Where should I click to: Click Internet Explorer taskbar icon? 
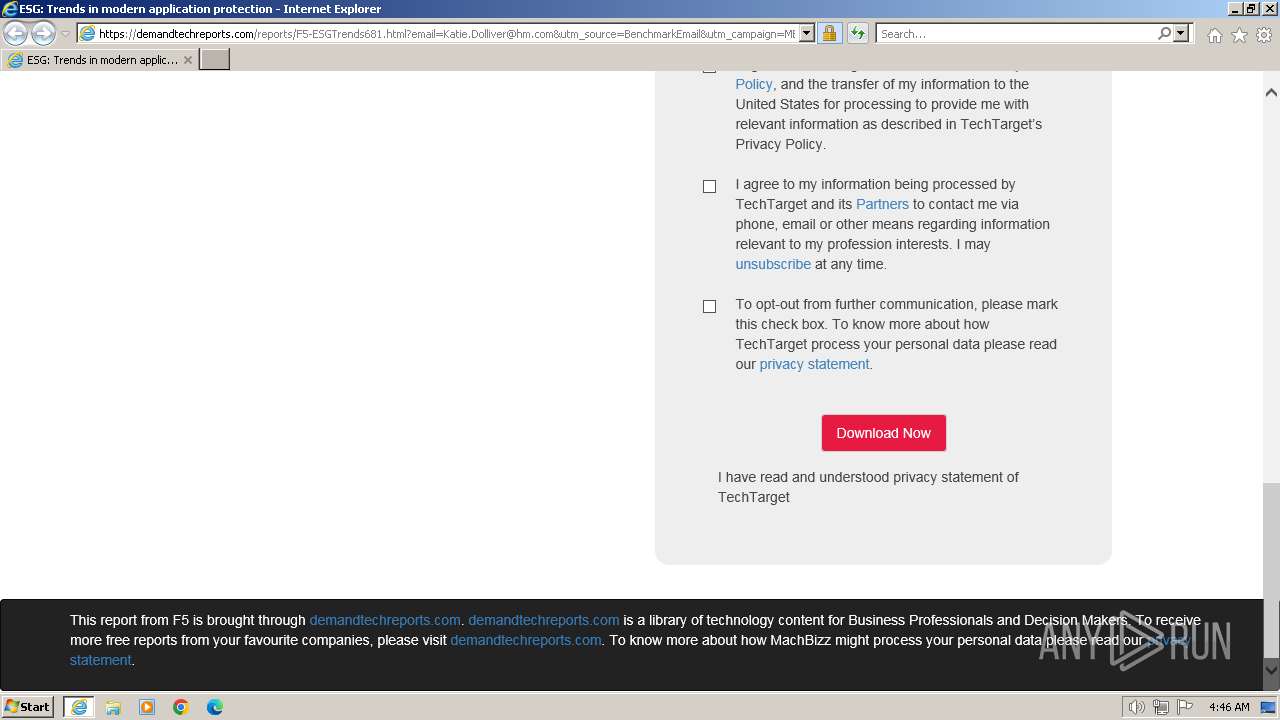[x=79, y=707]
